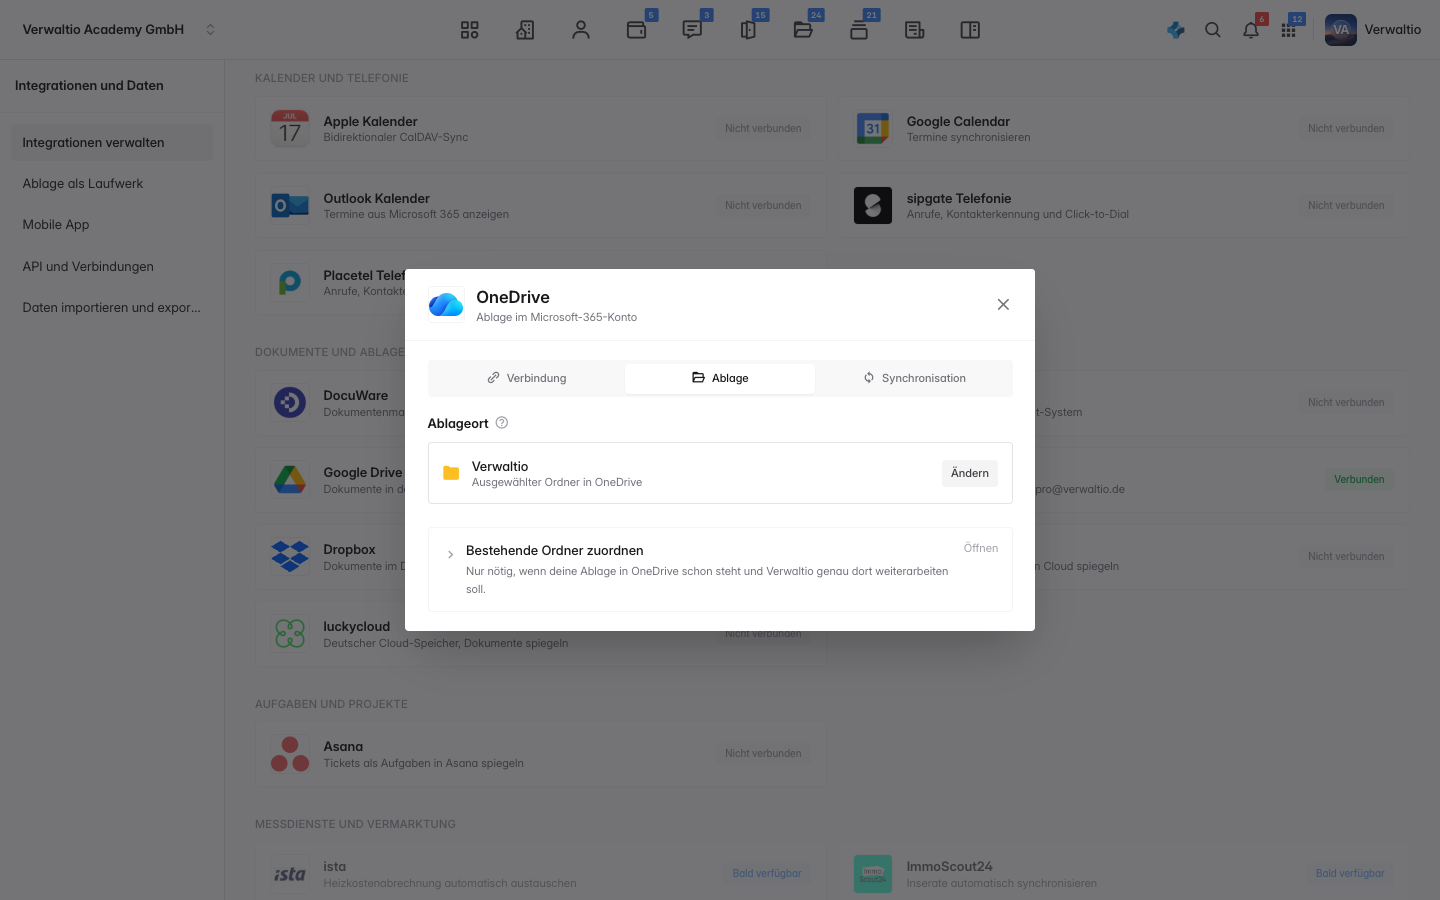Open the Google Calendar integration card
This screenshot has height=900, width=1440.
coord(1124,129)
